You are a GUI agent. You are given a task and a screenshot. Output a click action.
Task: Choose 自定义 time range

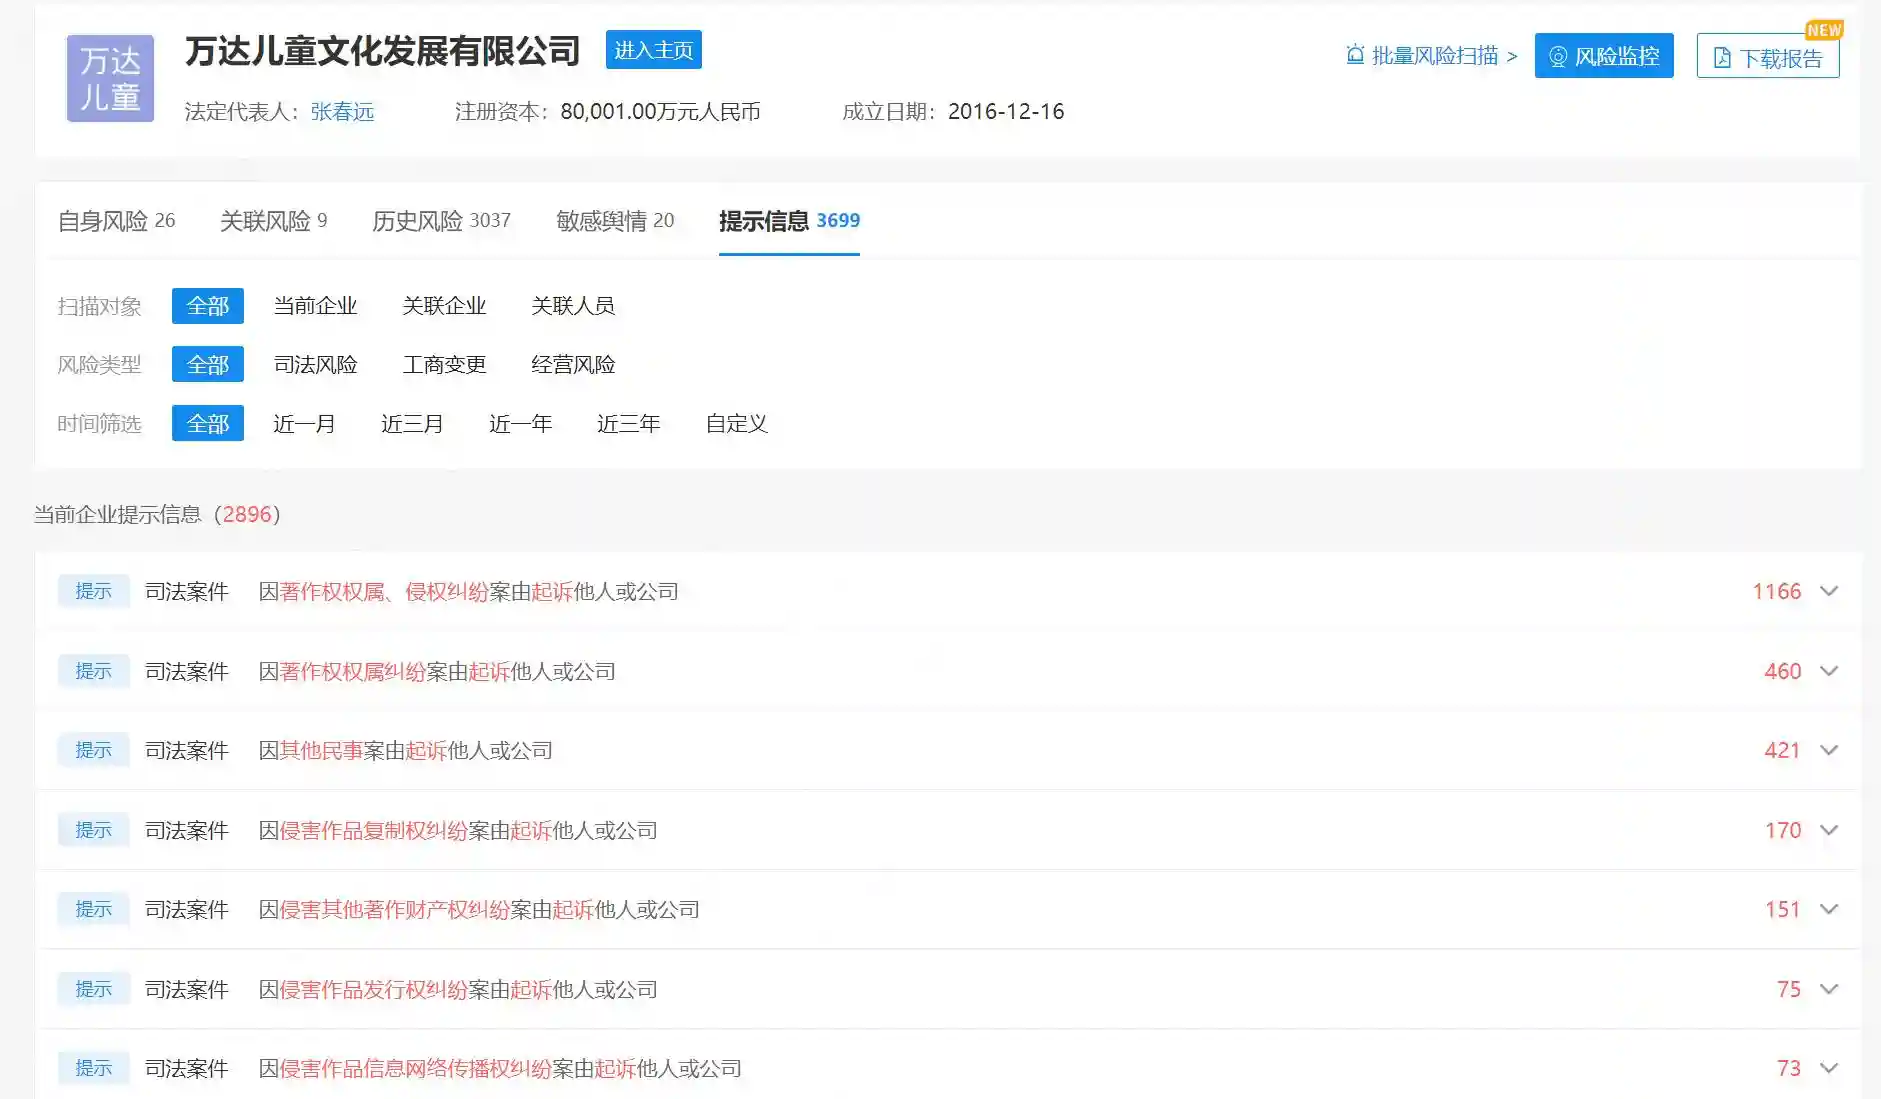(x=736, y=424)
